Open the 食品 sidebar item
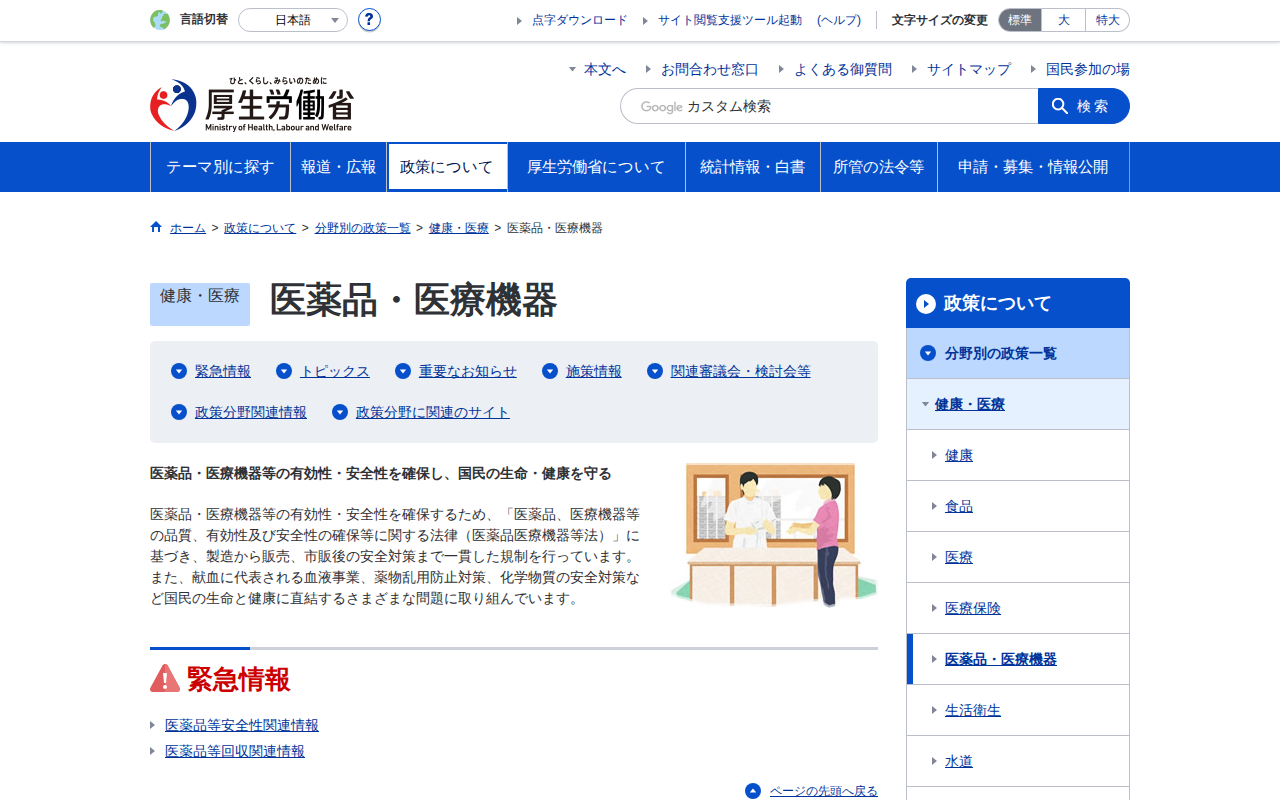Viewport: 1280px width, 800px height. [x=1018, y=506]
